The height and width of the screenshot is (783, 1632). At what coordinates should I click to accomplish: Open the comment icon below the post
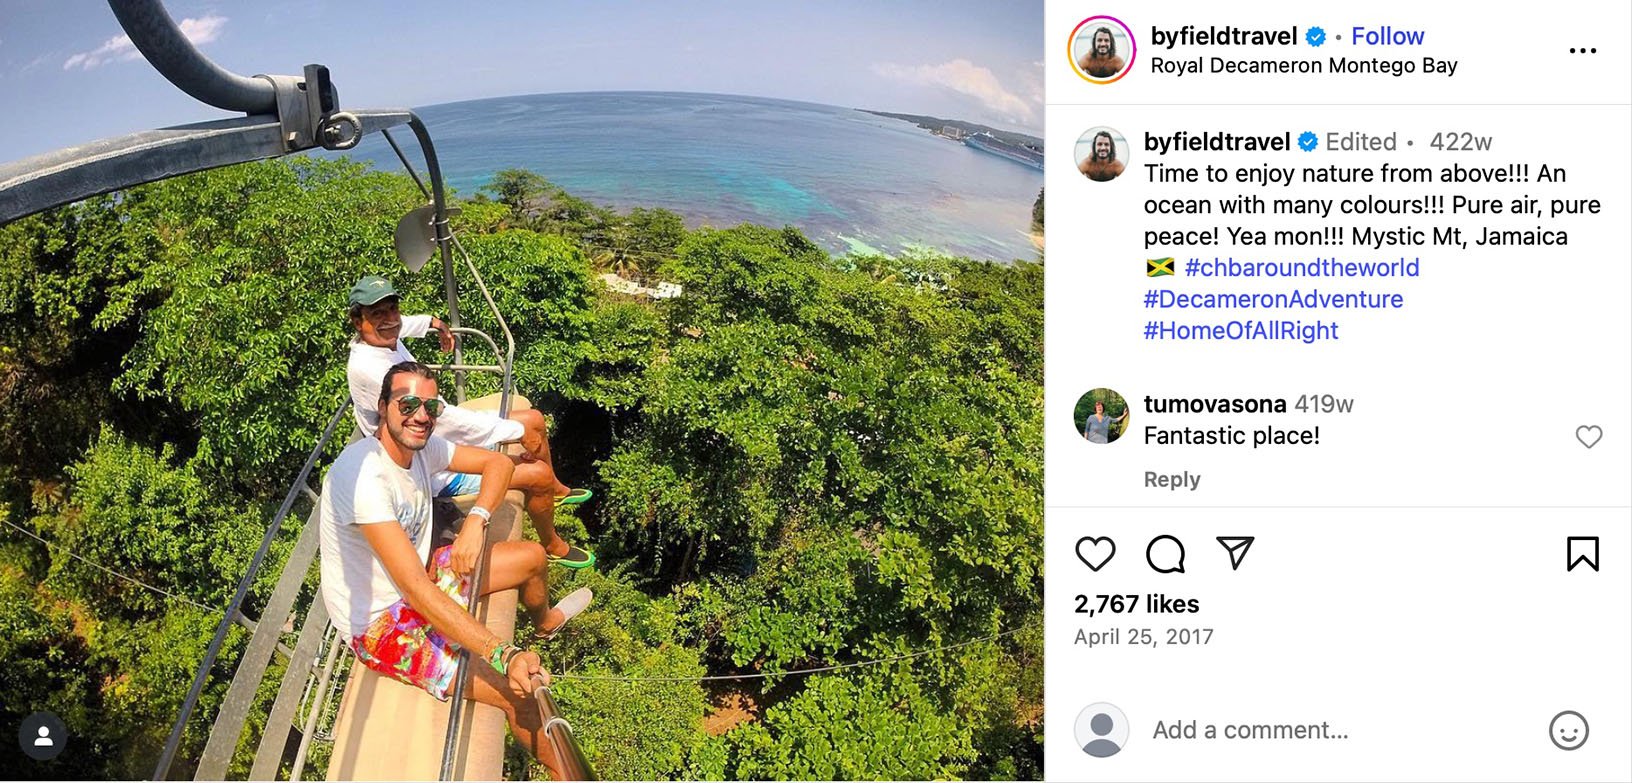[x=1166, y=553]
